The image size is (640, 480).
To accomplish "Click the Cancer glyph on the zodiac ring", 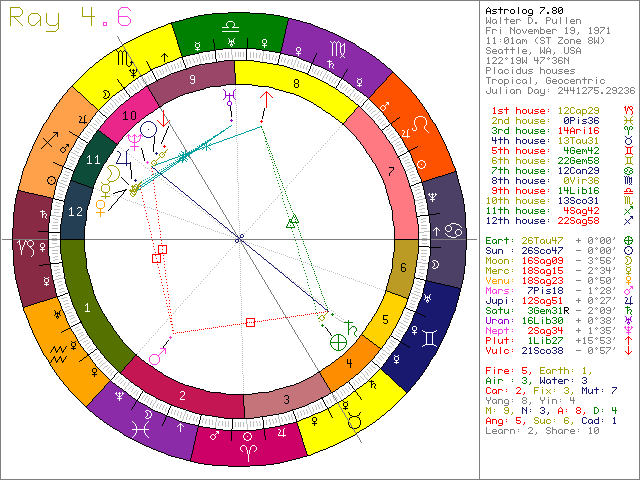I will (453, 231).
